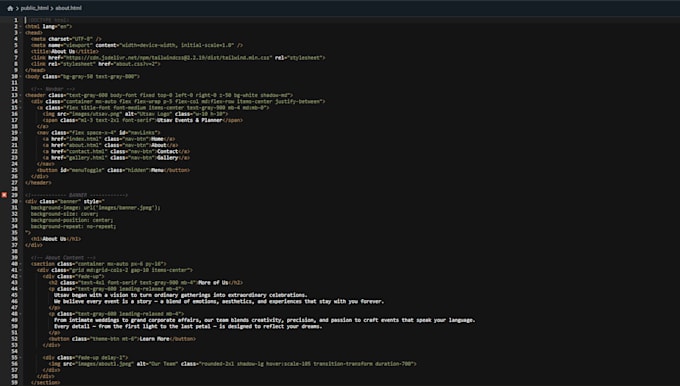Image resolution: width=680 pixels, height=386 pixels.
Task: Click the closing </nav> tag on line 24
Action: pos(46,164)
